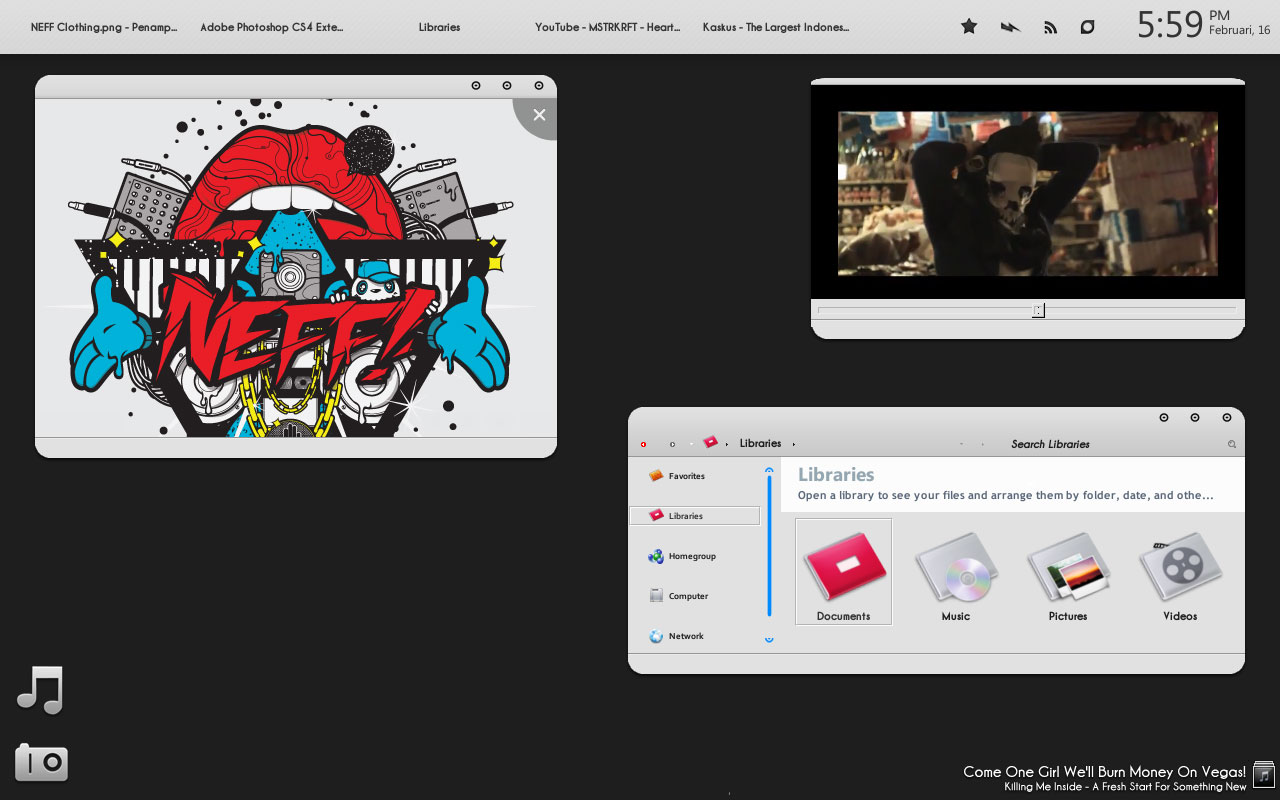This screenshot has height=800, width=1280.
Task: Switch to the Adobe Photoshop CS4 taskbar item
Action: click(272, 27)
